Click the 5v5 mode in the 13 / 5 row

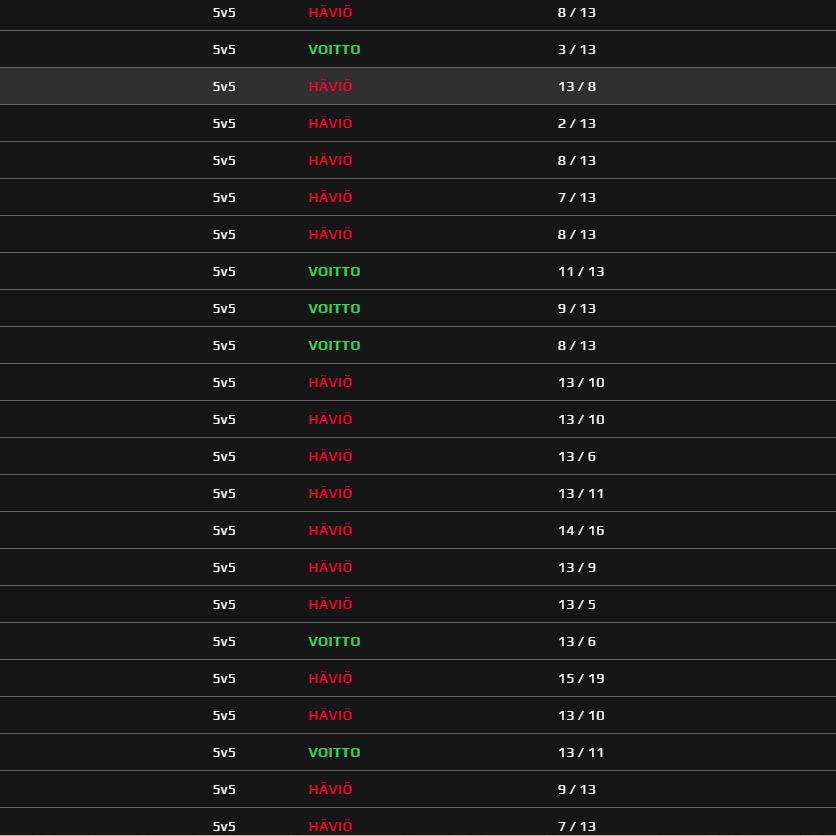(224, 605)
